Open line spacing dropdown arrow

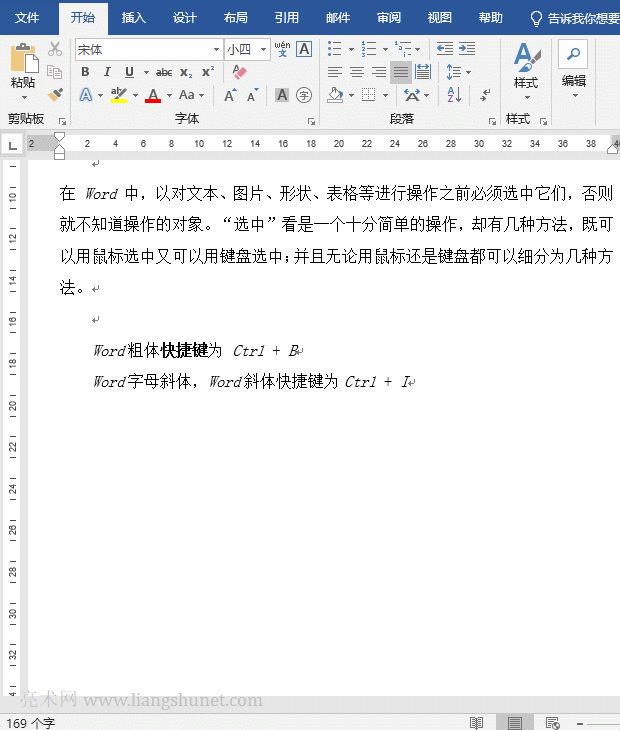click(469, 72)
